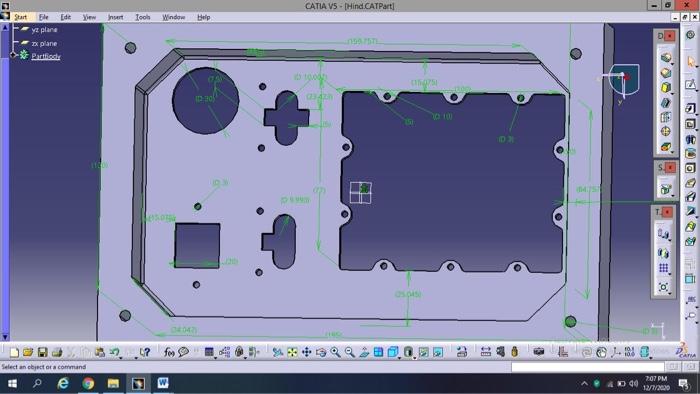Click the Fit All In icon
Image resolution: width=700 pixels, height=394 pixels.
click(x=292, y=353)
